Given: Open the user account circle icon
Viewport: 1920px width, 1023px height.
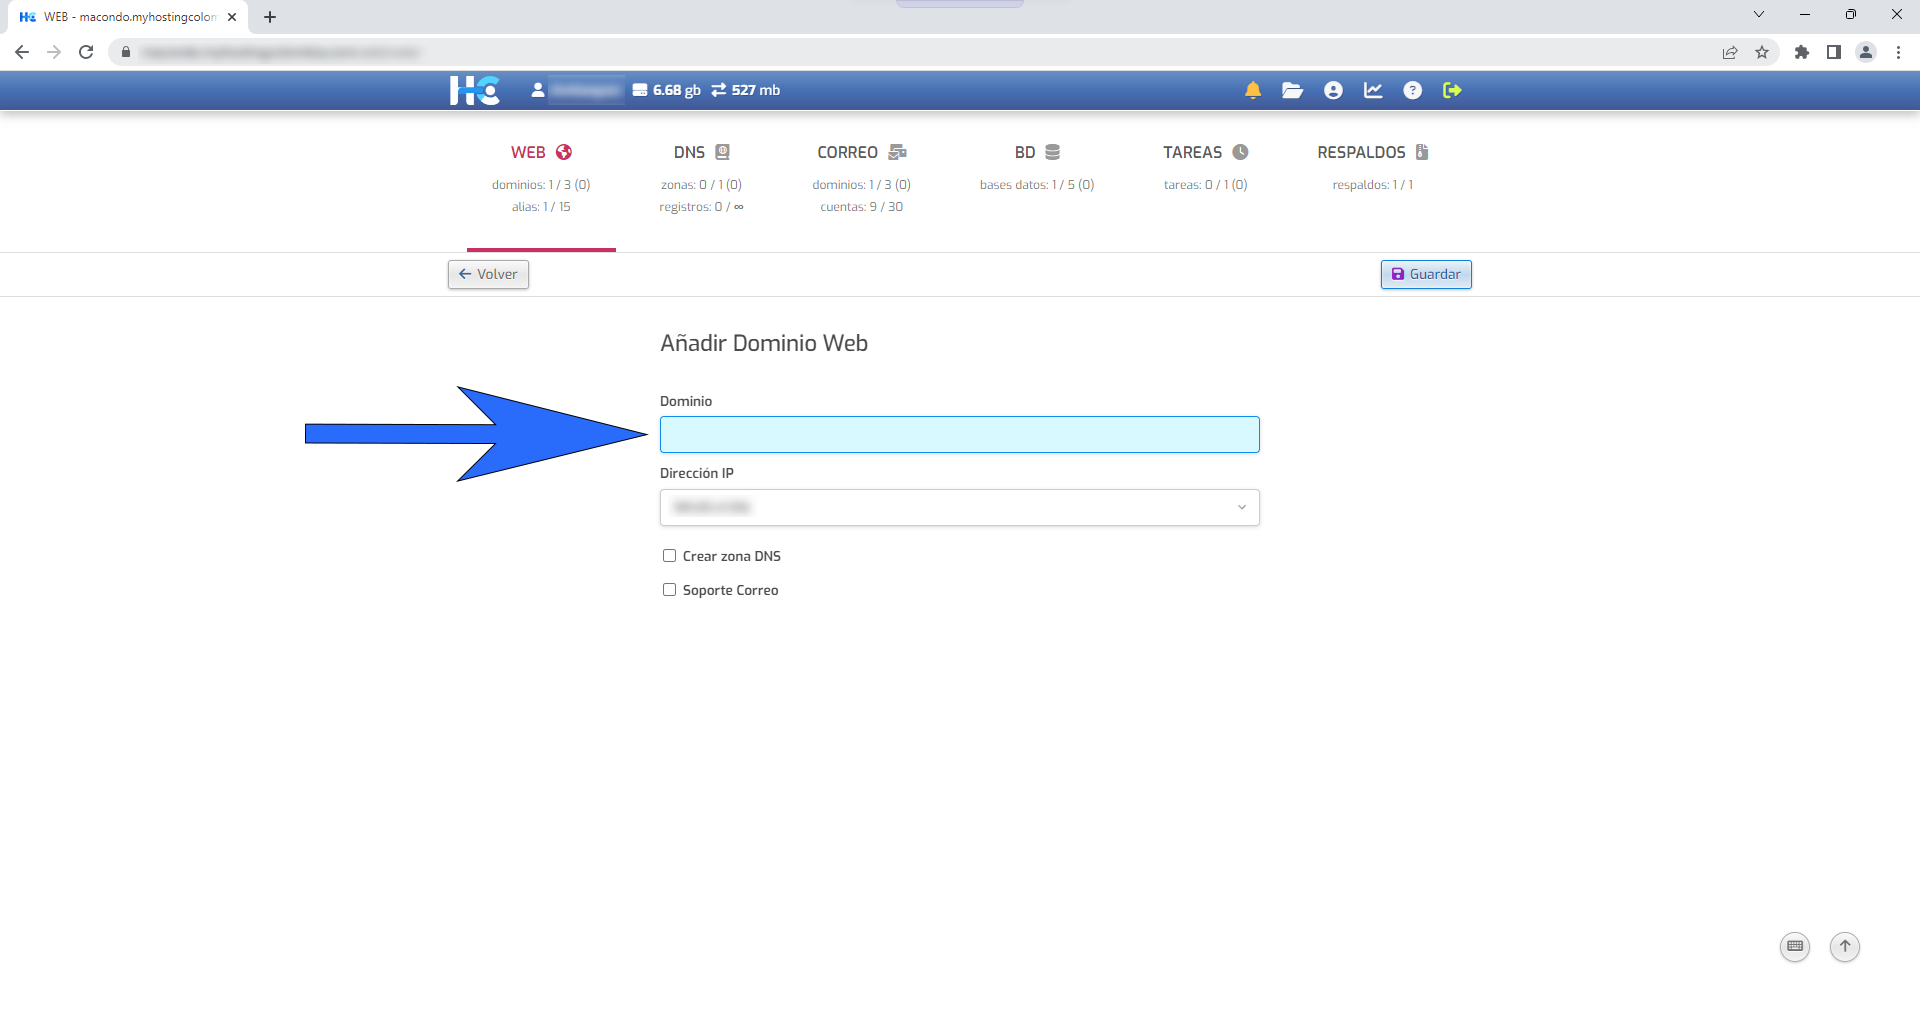Looking at the screenshot, I should coord(1333,90).
